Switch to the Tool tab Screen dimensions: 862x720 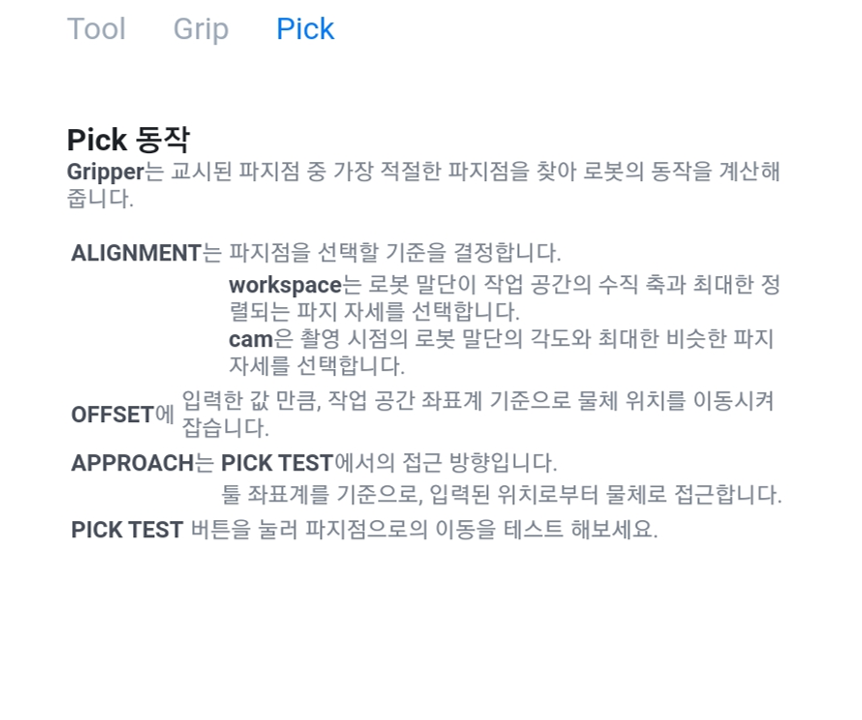coord(96,29)
